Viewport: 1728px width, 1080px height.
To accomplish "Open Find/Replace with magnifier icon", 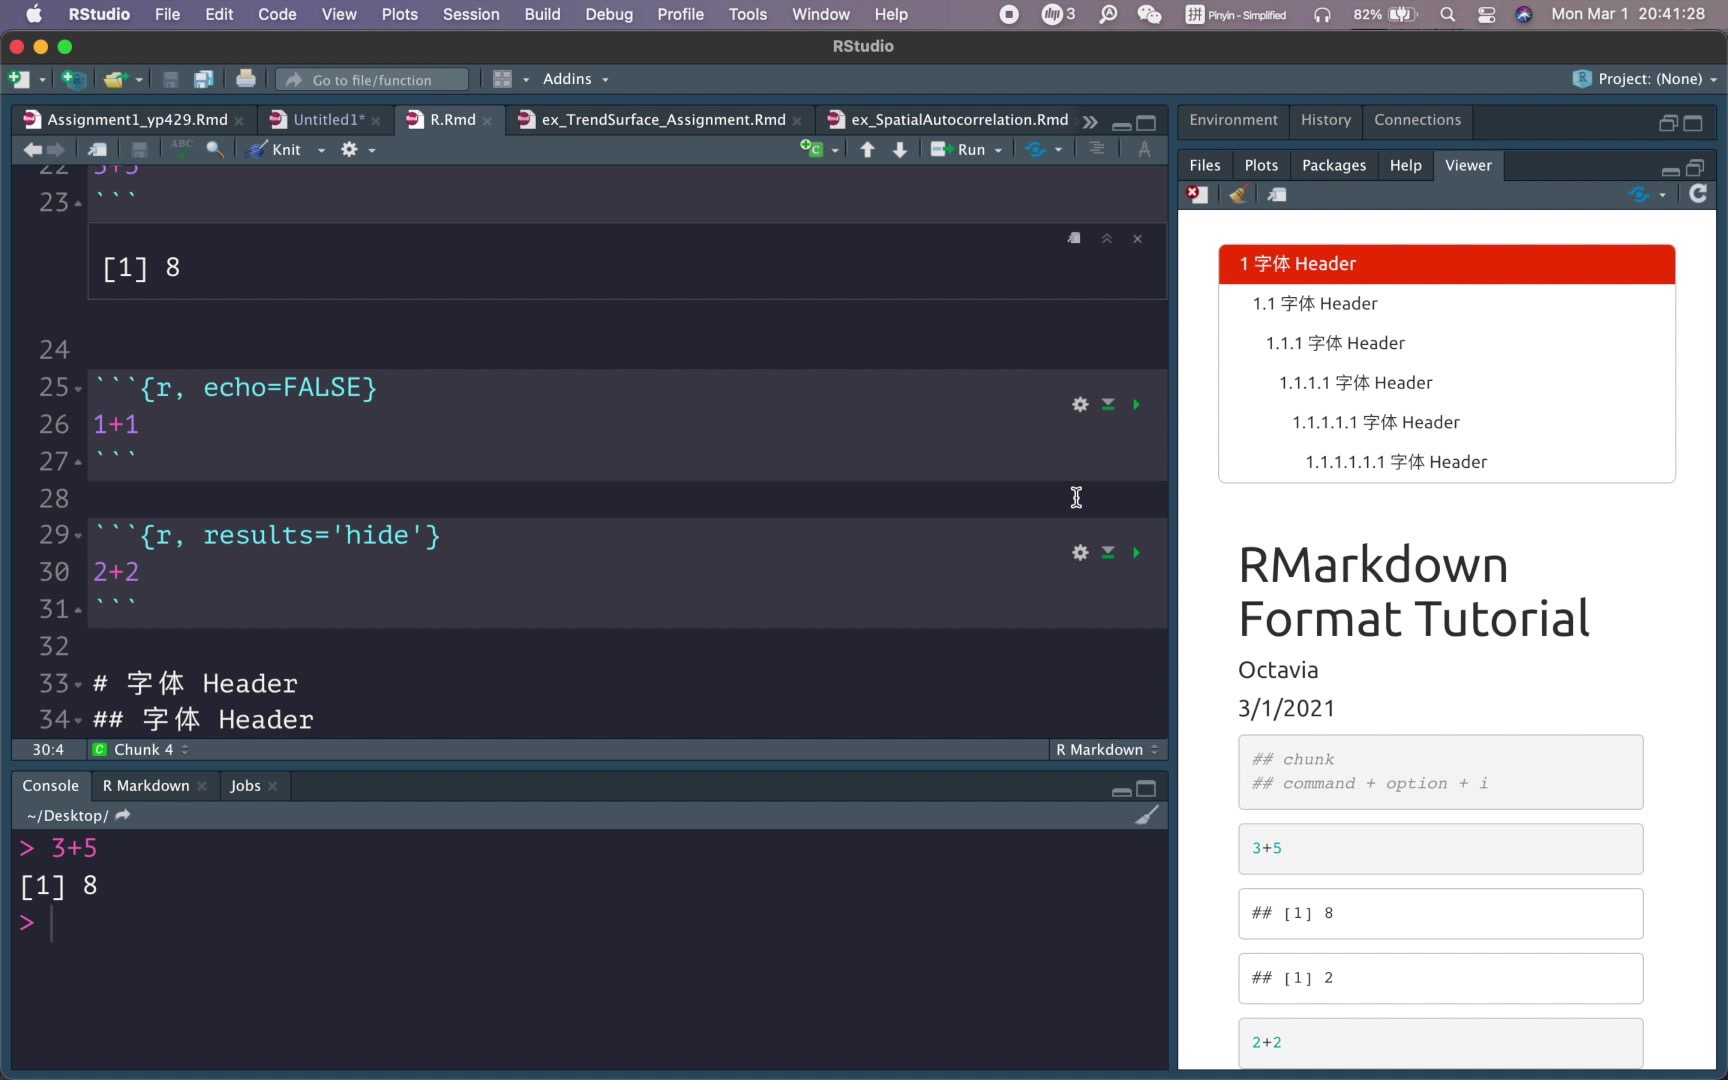I will (215, 149).
